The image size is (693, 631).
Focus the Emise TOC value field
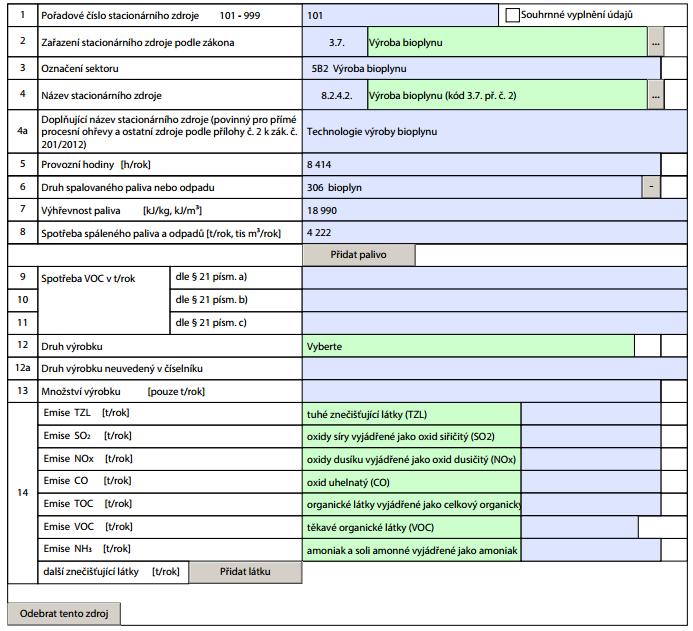591,505
